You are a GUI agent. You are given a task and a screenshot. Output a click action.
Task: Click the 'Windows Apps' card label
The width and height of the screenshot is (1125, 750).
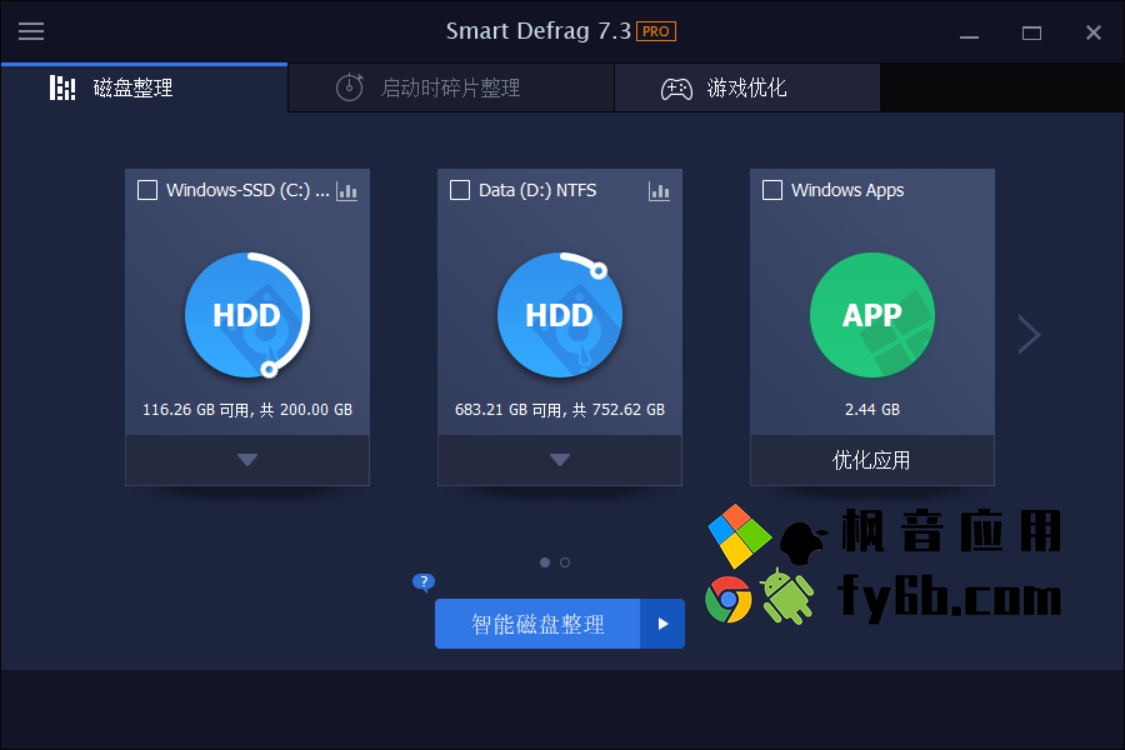pyautogui.click(x=847, y=190)
